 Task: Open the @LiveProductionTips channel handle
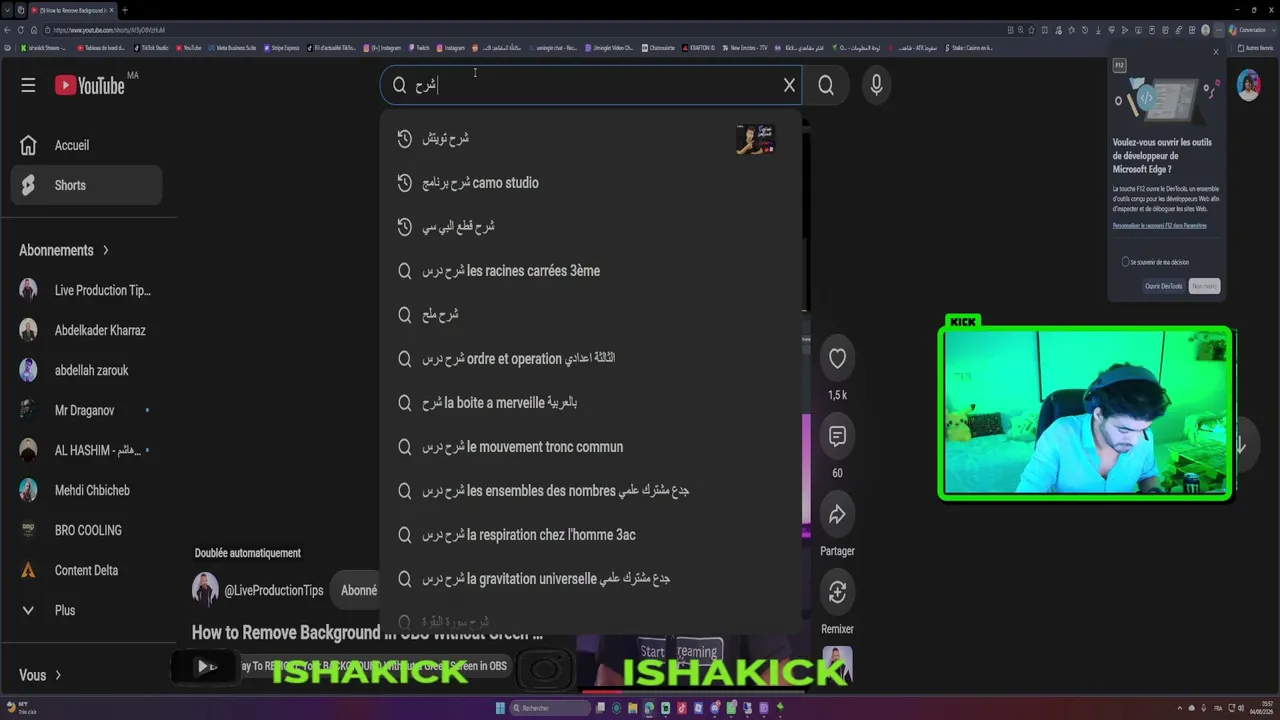tap(274, 591)
